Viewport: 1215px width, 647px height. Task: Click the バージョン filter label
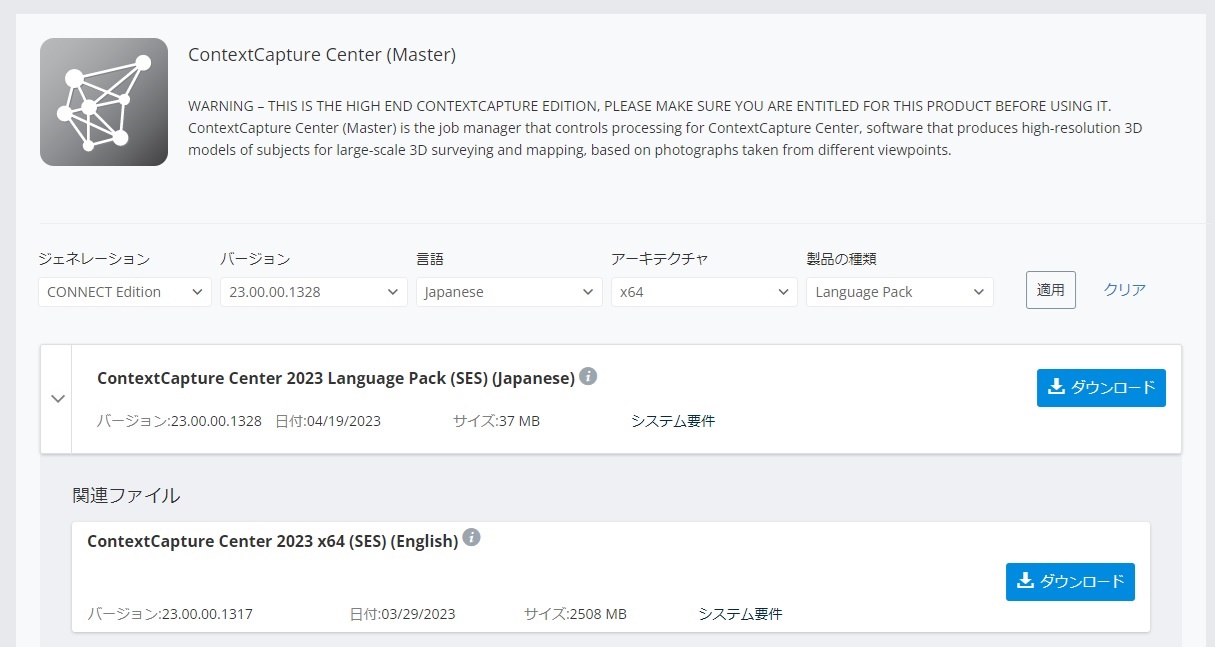255,259
